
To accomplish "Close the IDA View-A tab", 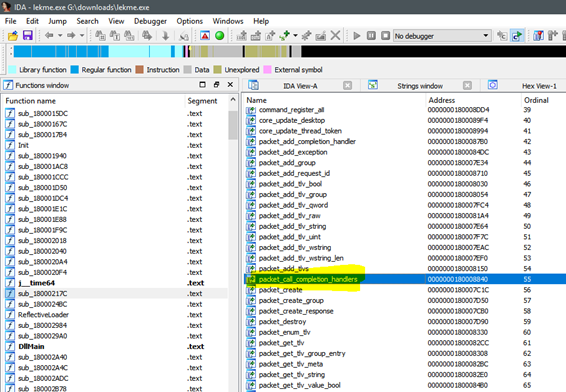I will pyautogui.click(x=347, y=85).
